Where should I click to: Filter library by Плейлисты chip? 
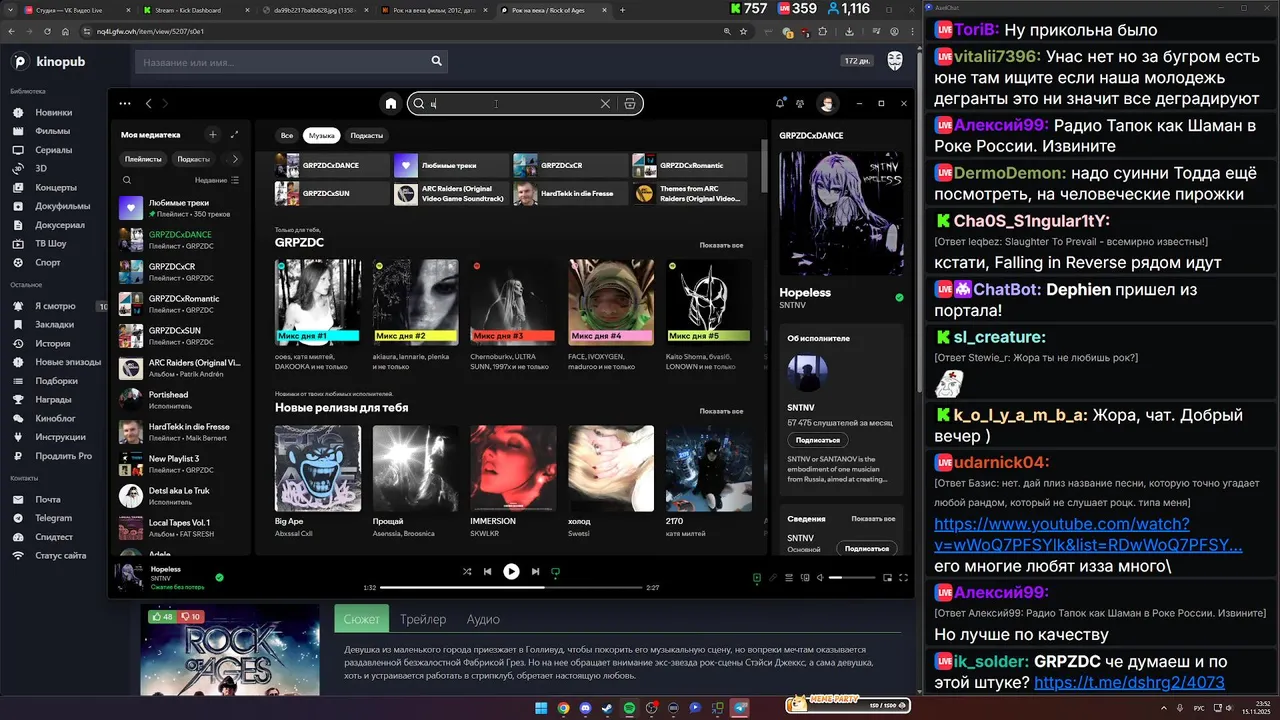click(x=143, y=159)
